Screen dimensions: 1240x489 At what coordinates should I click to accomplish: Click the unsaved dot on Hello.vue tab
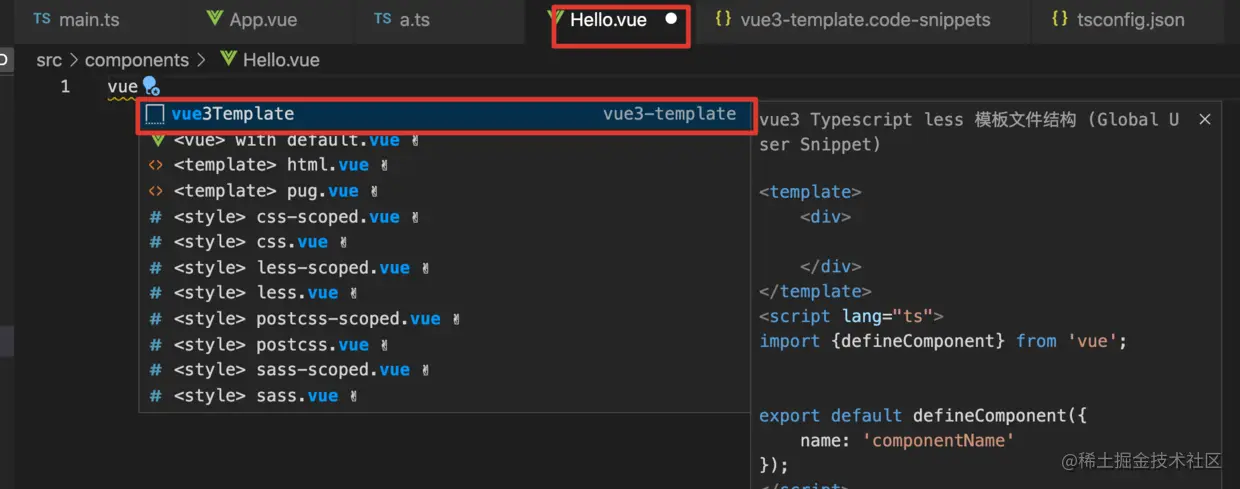pyautogui.click(x=671, y=19)
